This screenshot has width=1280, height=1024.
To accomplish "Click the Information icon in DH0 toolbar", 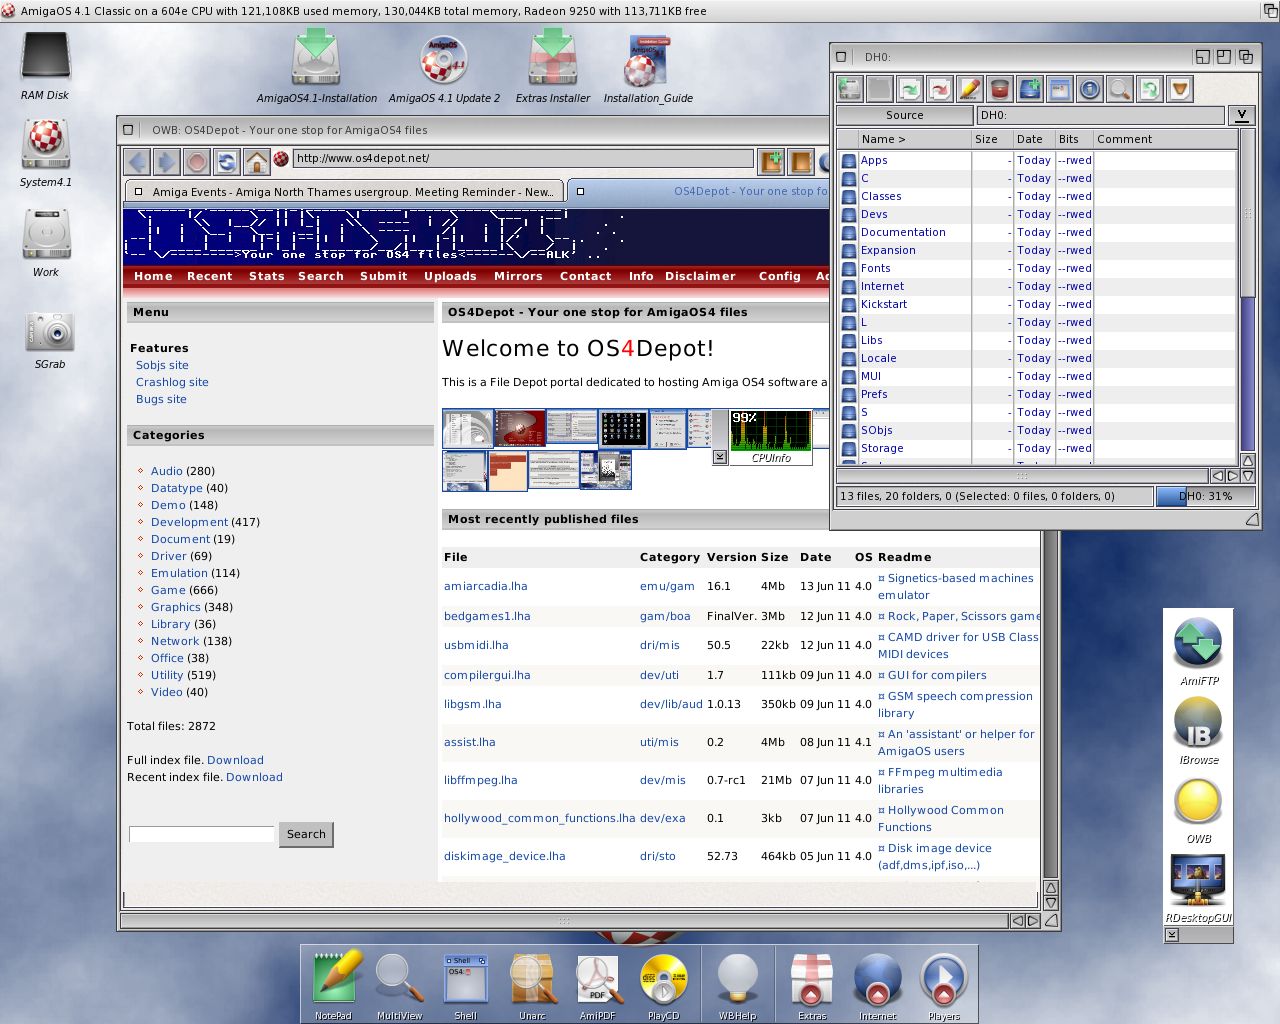I will [x=1090, y=89].
